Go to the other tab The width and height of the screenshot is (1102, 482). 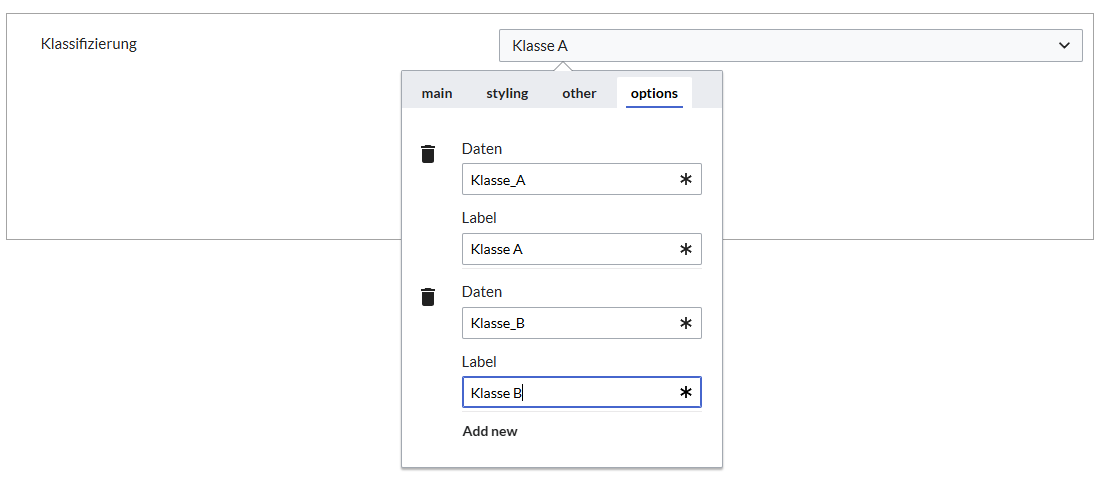click(579, 93)
